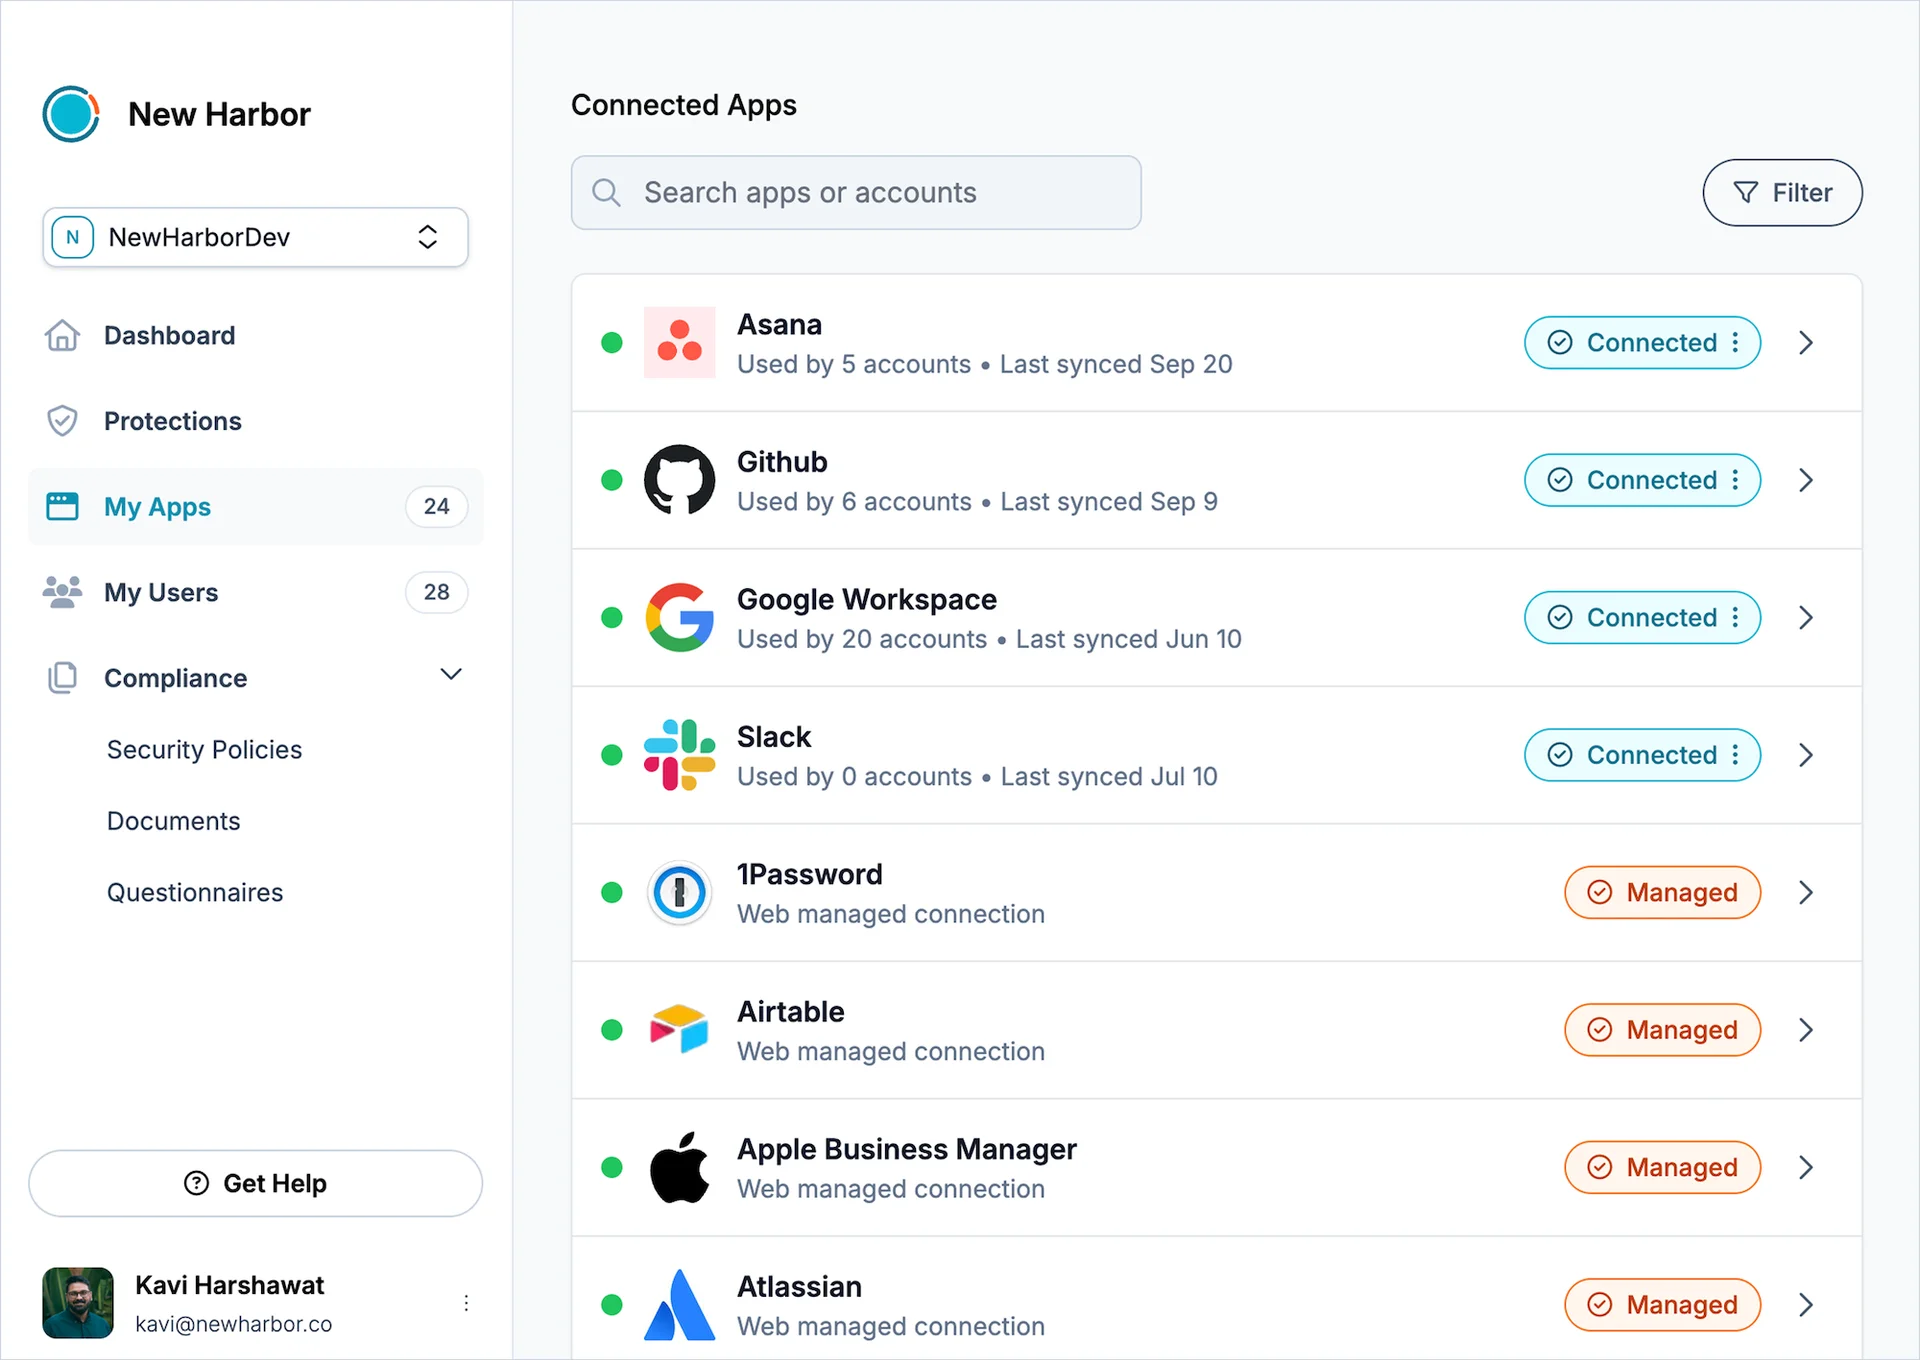Open user menu dots beside Kavi Harshawat
This screenshot has height=1360, width=1920.
466,1303
